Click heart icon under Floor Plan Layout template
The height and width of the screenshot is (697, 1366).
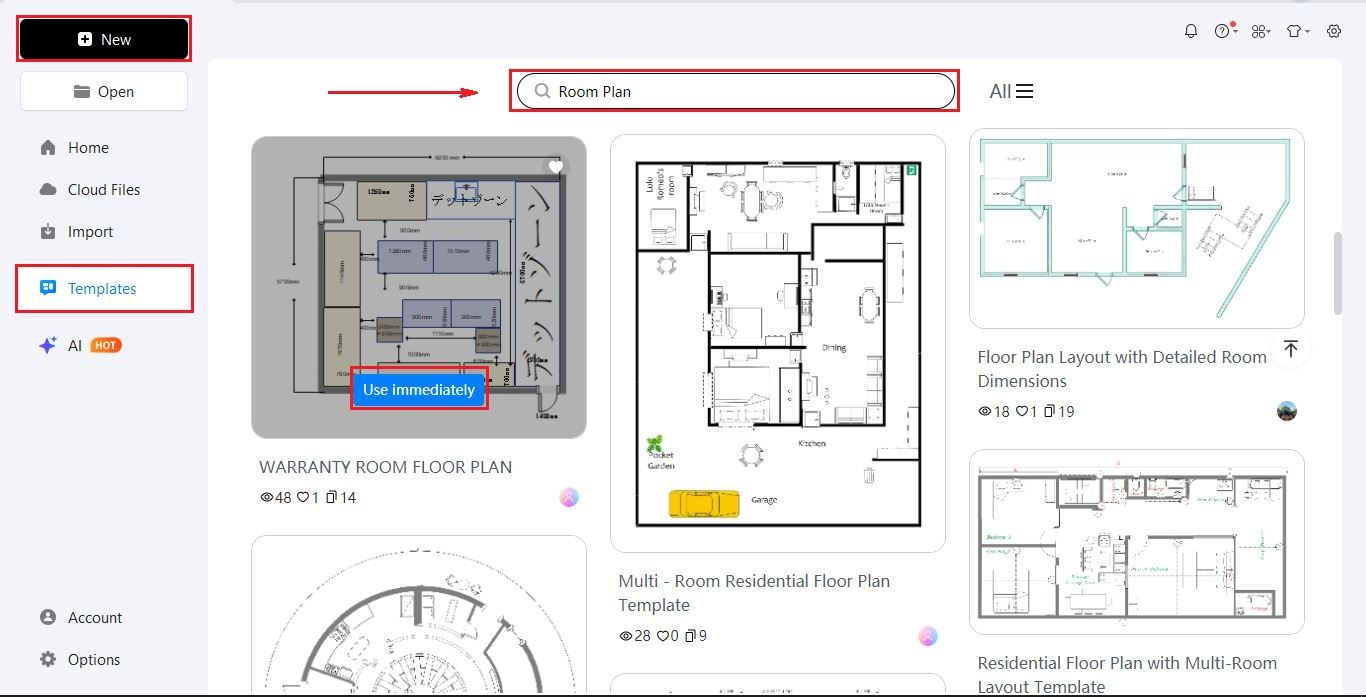click(x=1021, y=411)
